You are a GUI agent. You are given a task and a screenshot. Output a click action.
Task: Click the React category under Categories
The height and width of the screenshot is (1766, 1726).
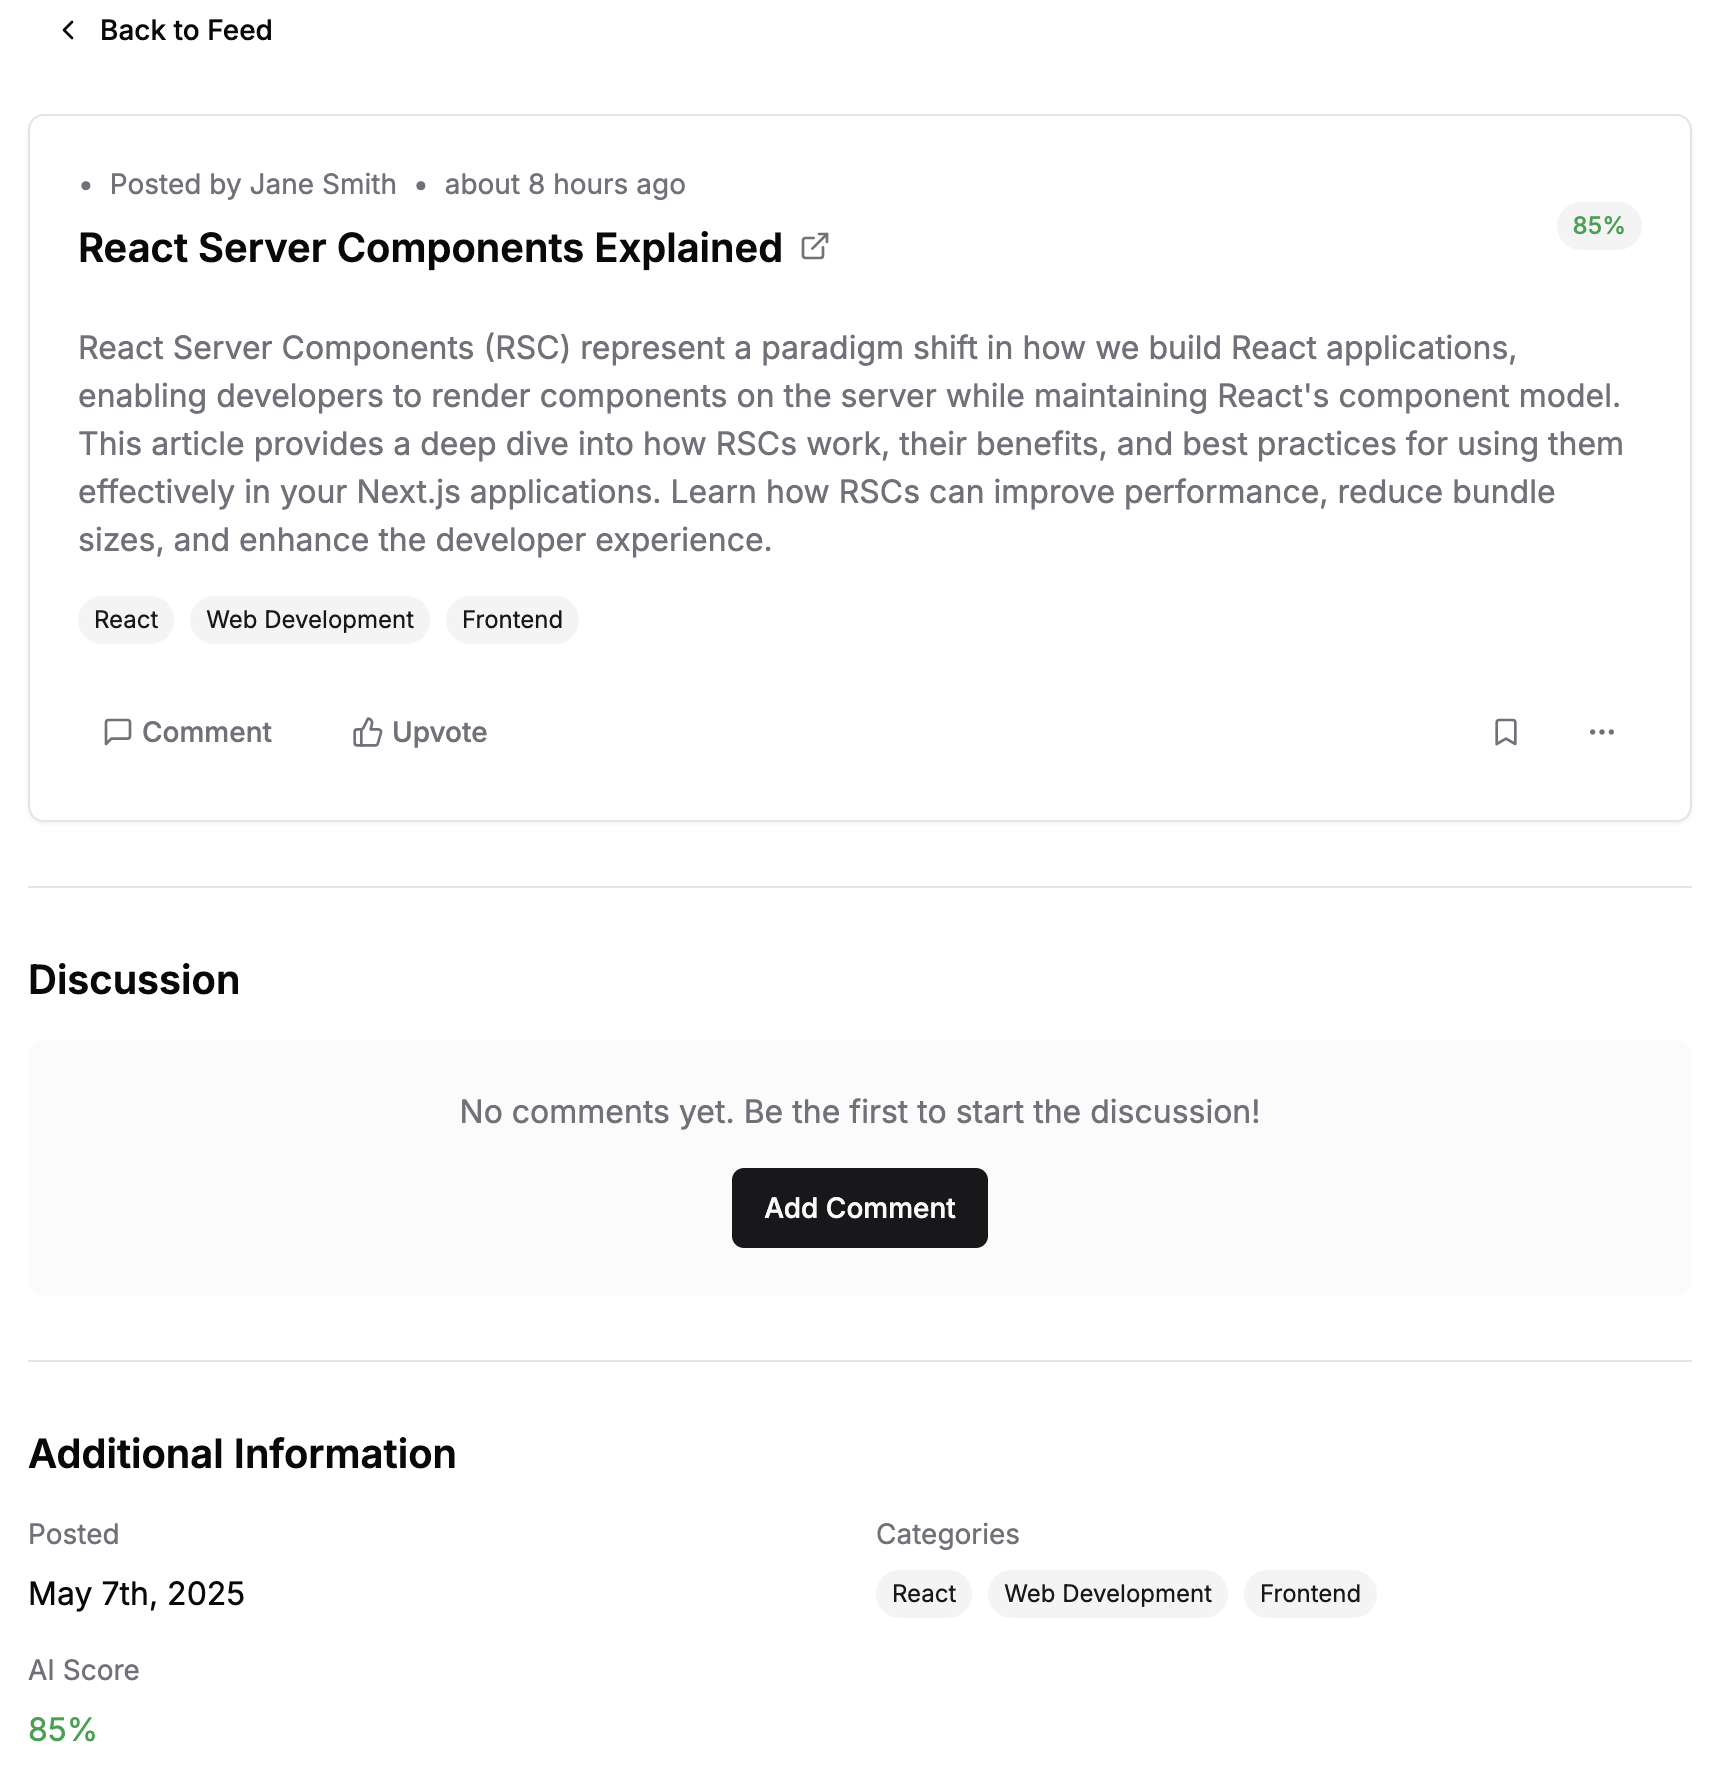tap(924, 1594)
